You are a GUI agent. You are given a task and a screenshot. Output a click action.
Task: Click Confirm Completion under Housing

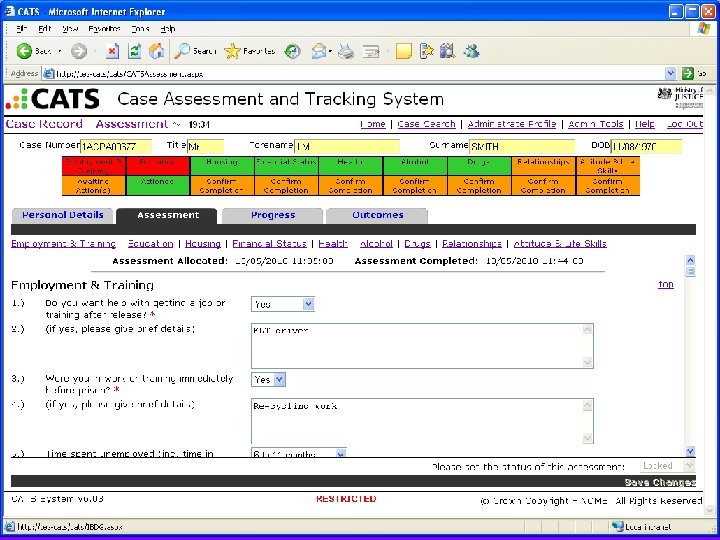(222, 186)
